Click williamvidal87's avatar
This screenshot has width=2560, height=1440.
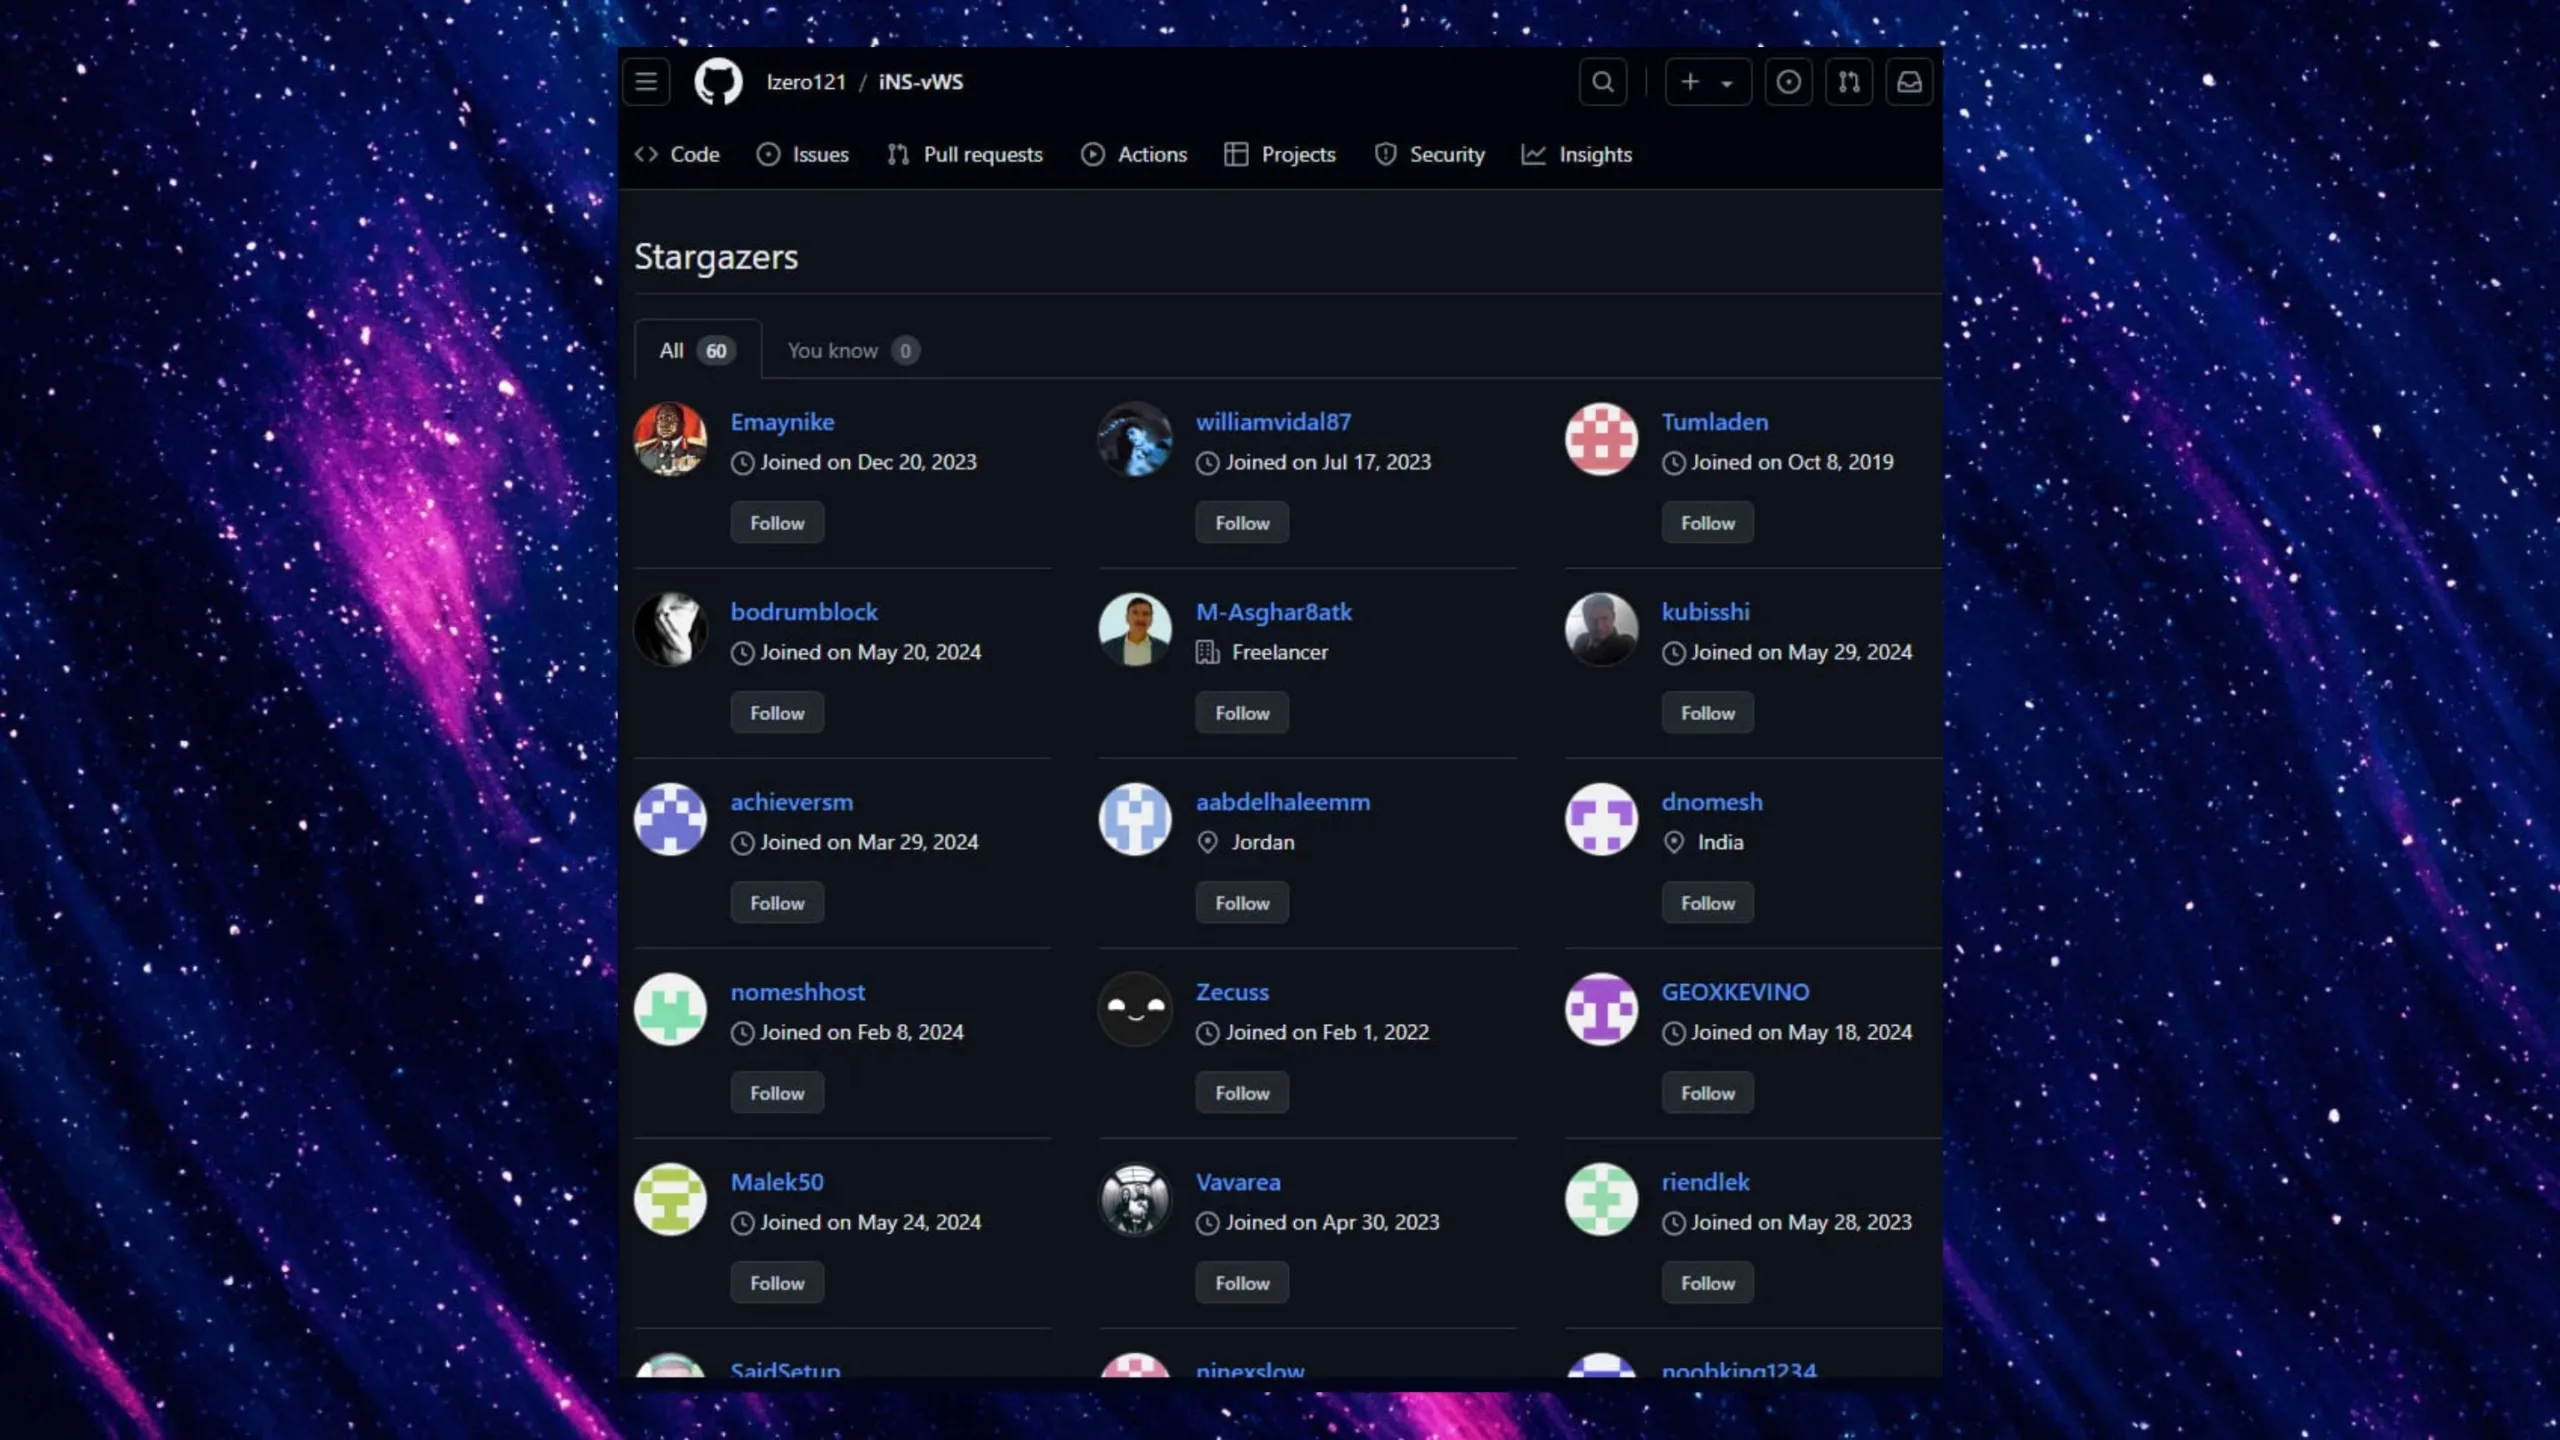coord(1135,439)
